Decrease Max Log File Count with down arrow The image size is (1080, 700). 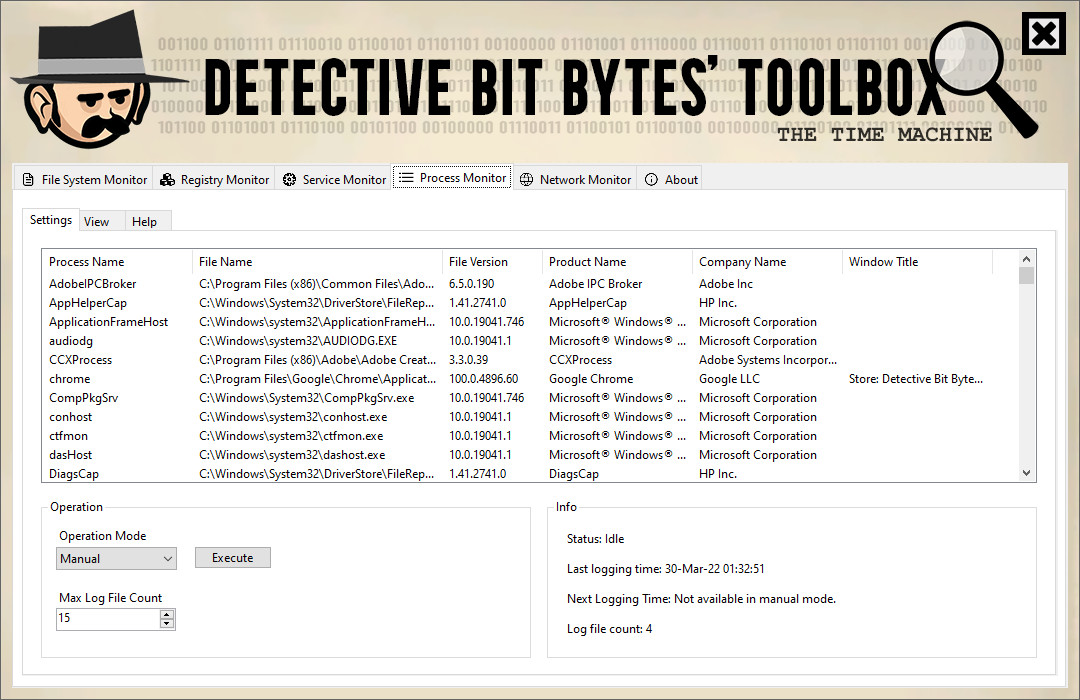tap(167, 624)
